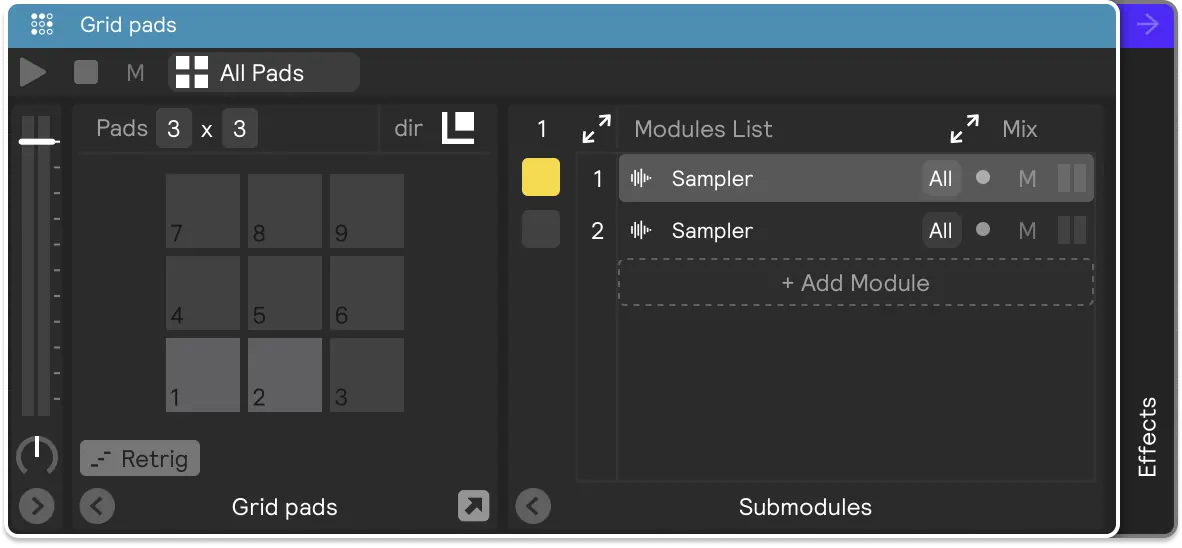Viewport: 1182px width, 548px height.
Task: Mute the device with the top M button
Action: pos(135,73)
